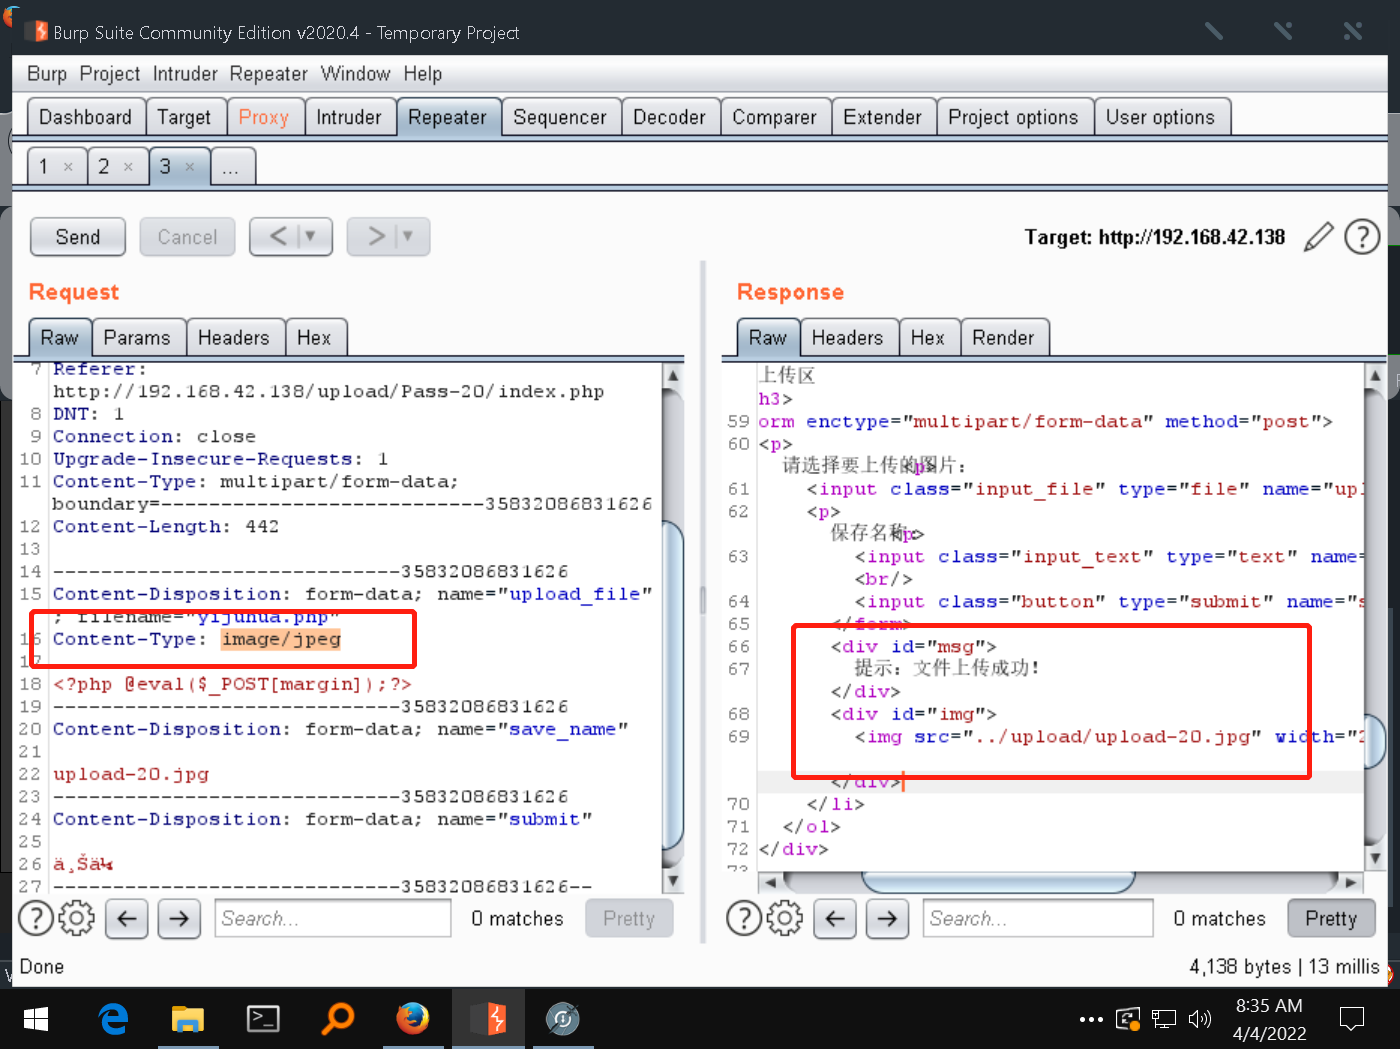Open request search settings gear

77,918
